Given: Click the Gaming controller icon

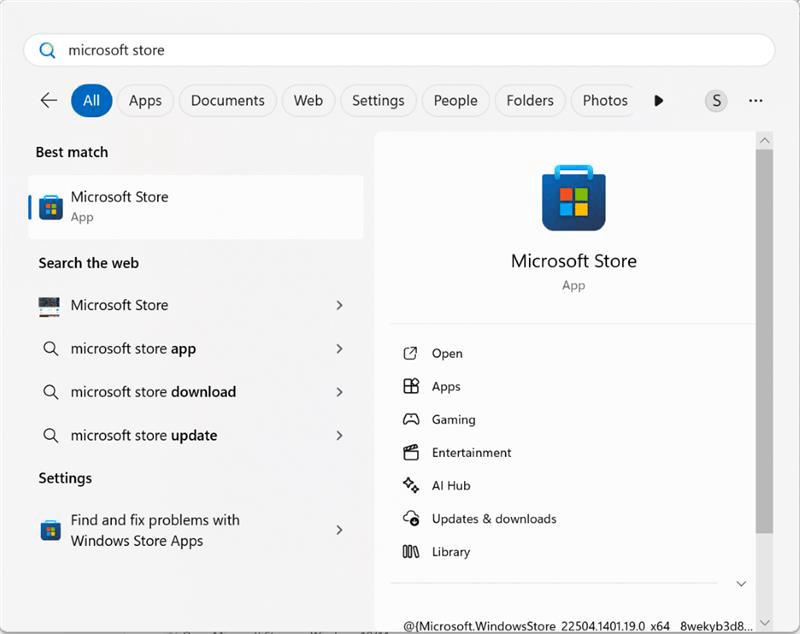Looking at the screenshot, I should [x=411, y=419].
